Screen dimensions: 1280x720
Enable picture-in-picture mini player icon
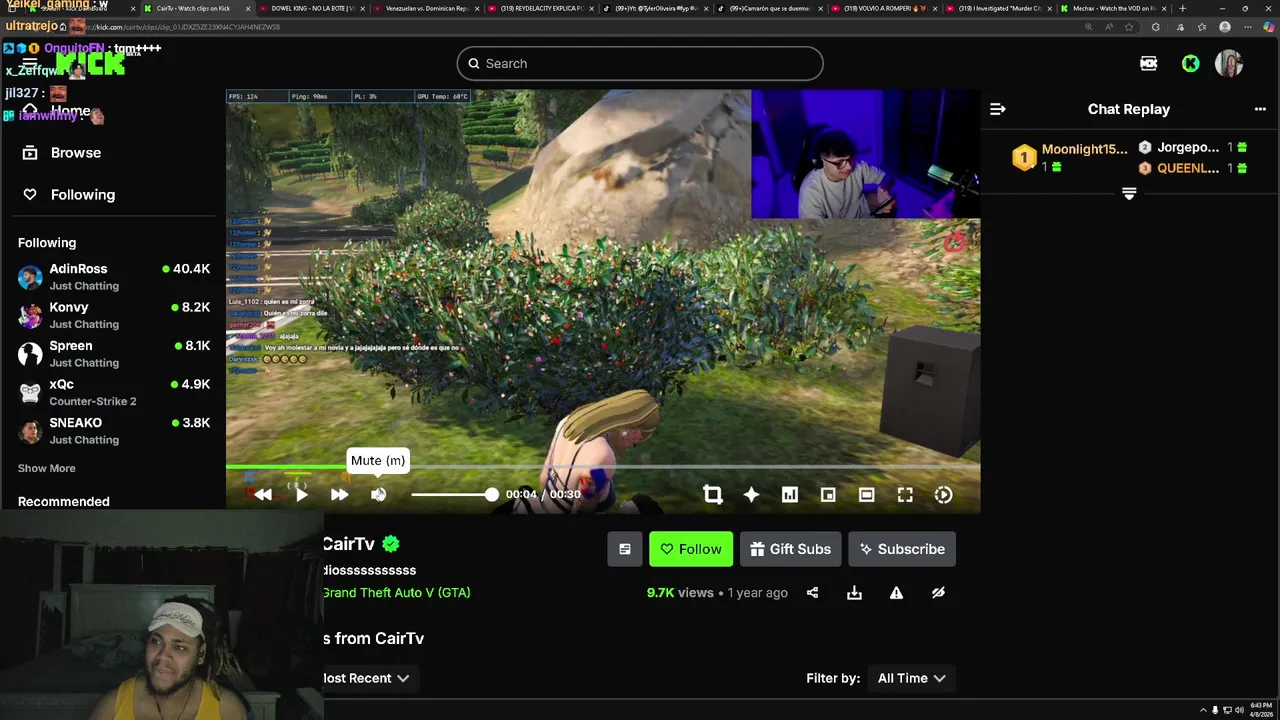[x=828, y=494]
